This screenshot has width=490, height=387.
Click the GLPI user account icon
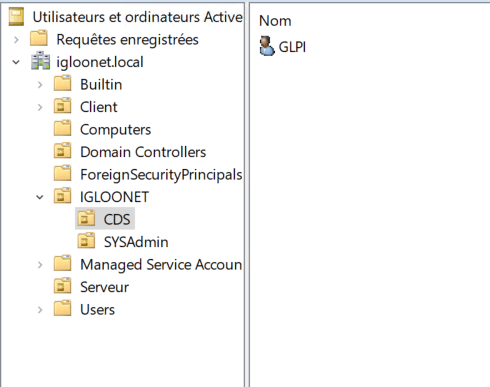(267, 46)
